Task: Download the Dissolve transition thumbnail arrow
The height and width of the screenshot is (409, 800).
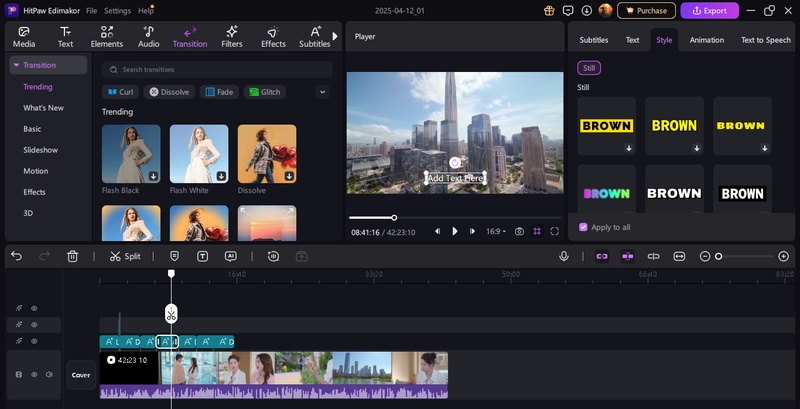Action: point(289,176)
